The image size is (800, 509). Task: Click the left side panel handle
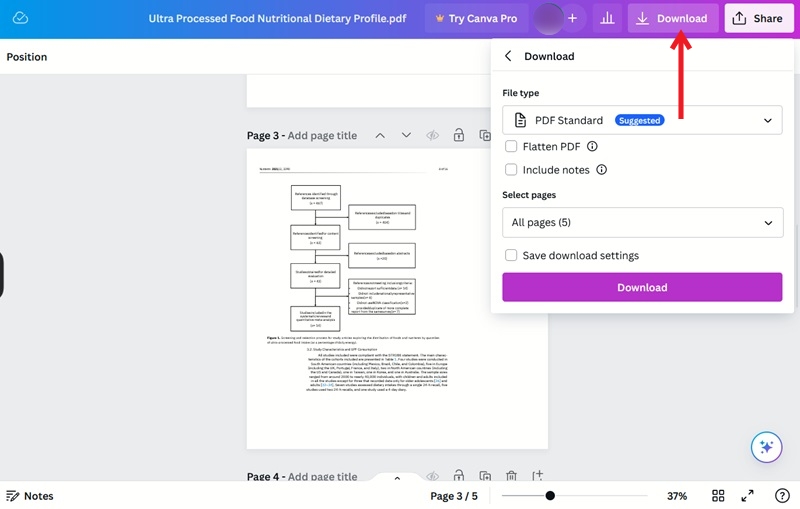tap(2, 274)
